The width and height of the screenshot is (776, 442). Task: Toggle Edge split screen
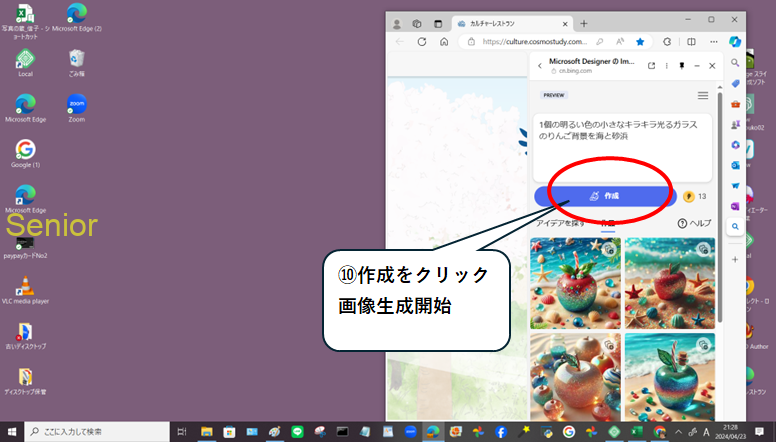691,42
